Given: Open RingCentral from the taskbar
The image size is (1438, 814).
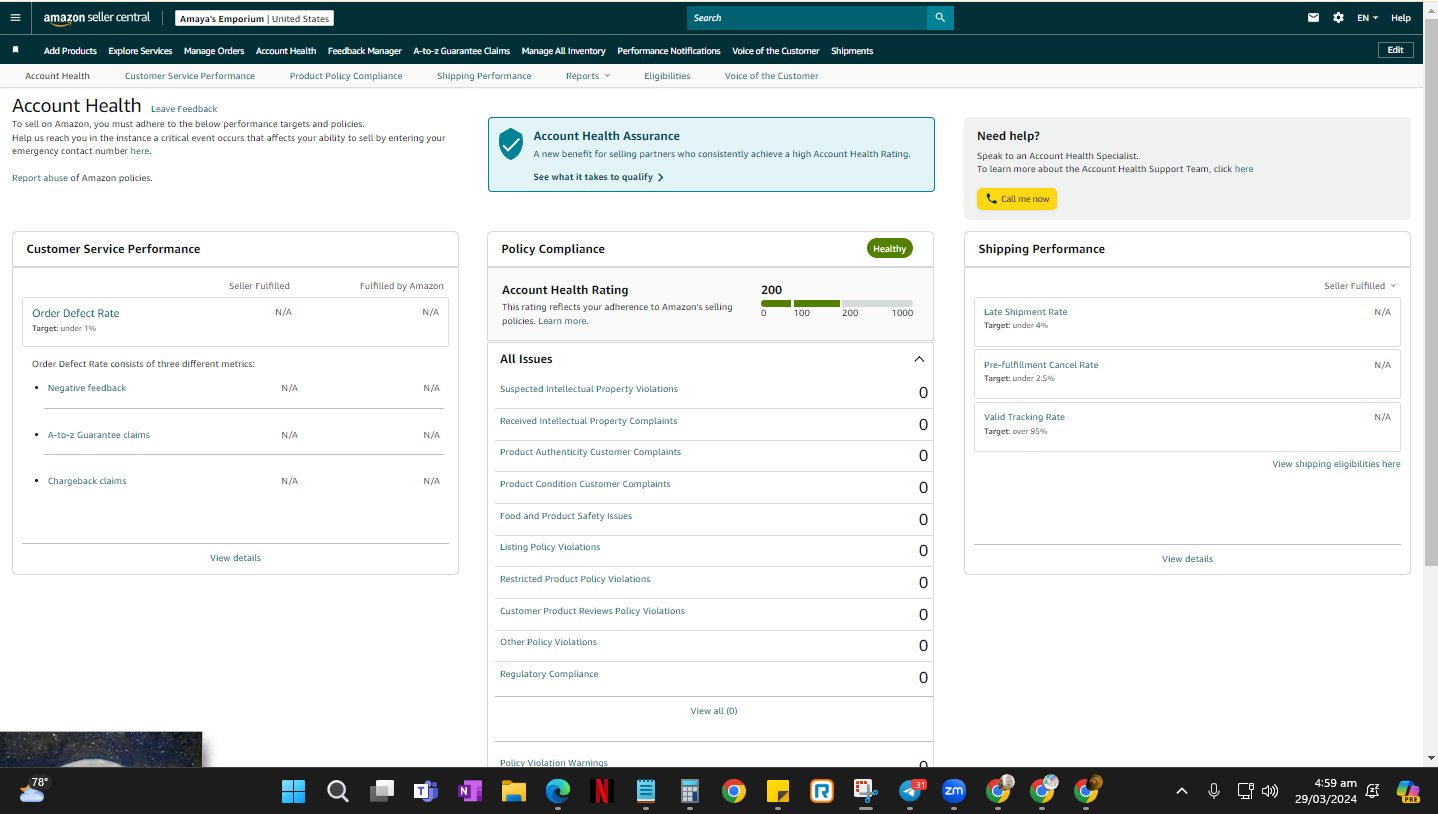Looking at the screenshot, I should [822, 791].
